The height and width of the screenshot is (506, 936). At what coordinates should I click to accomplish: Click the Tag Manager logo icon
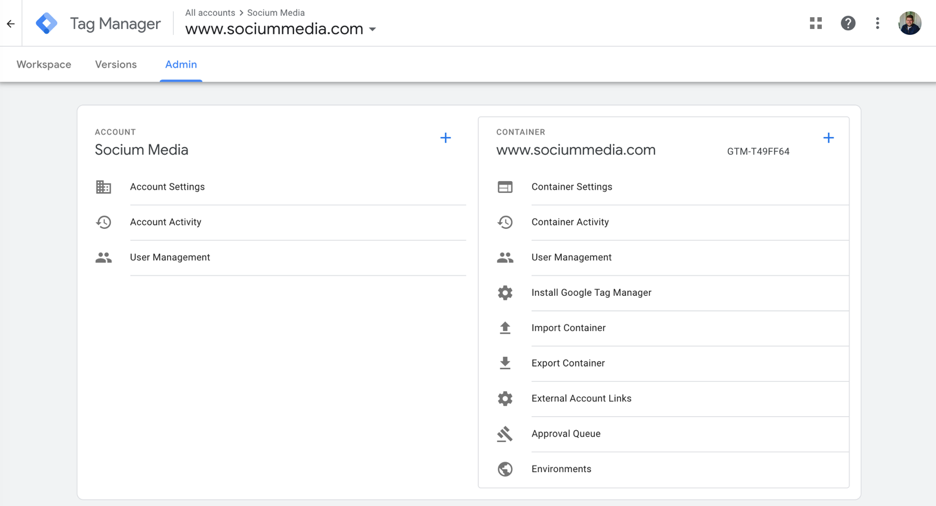[x=47, y=23]
